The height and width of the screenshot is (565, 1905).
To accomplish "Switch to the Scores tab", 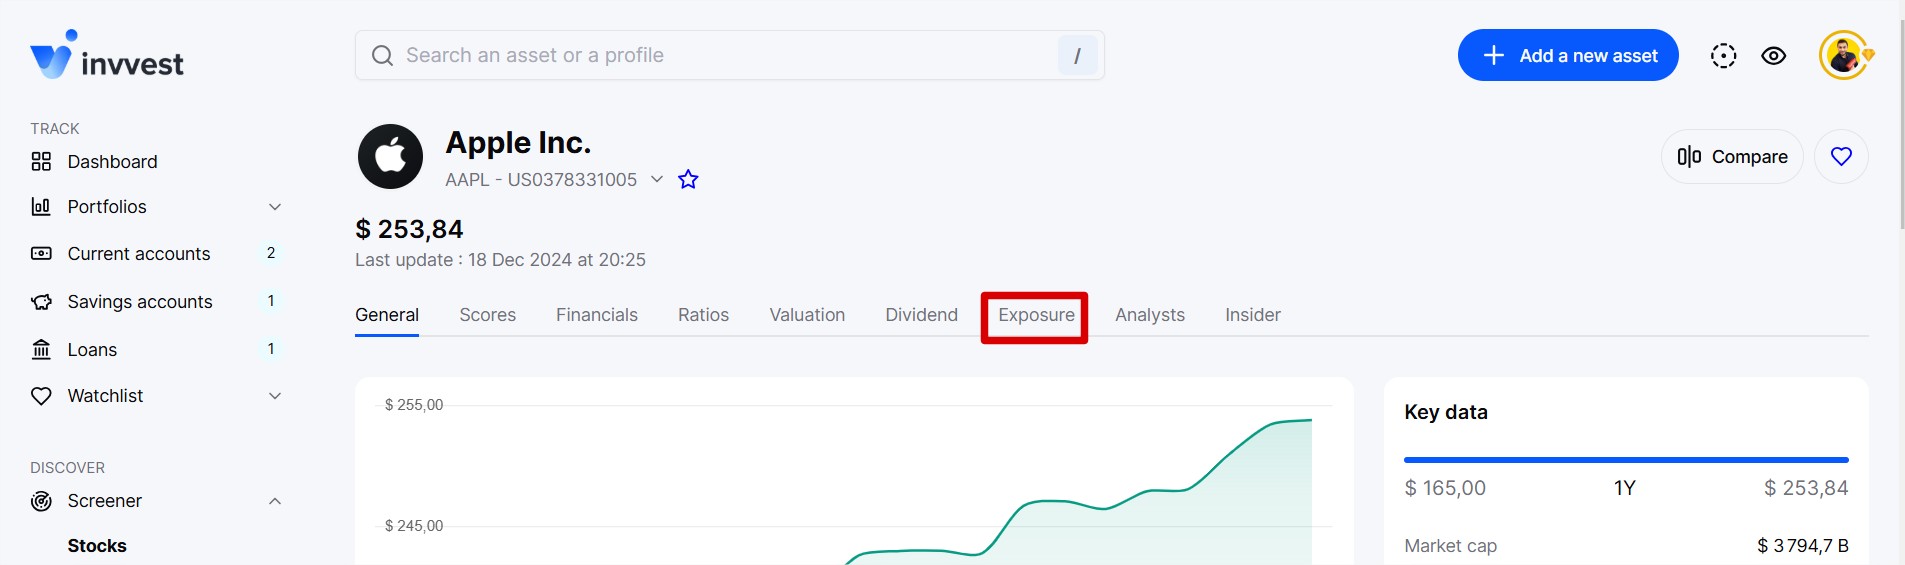I will pos(488,315).
